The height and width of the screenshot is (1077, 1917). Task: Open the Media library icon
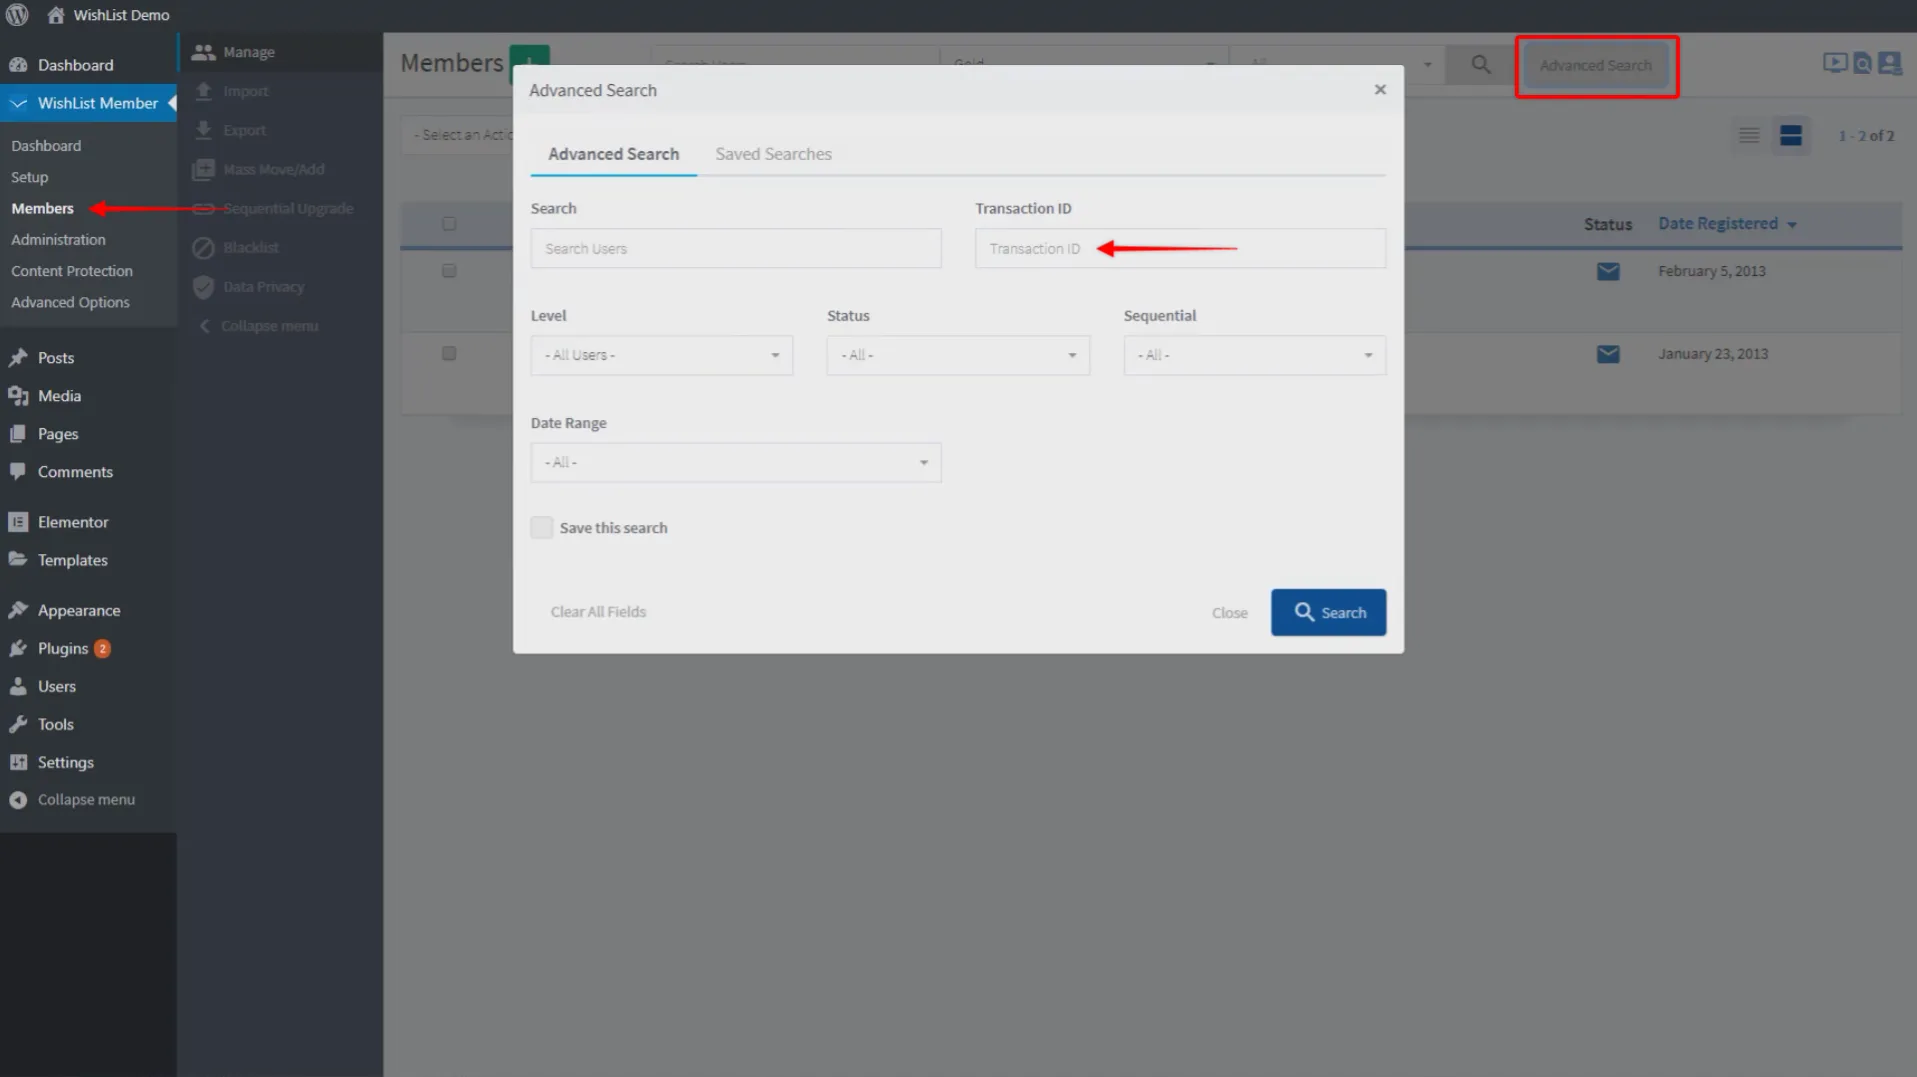coord(18,396)
